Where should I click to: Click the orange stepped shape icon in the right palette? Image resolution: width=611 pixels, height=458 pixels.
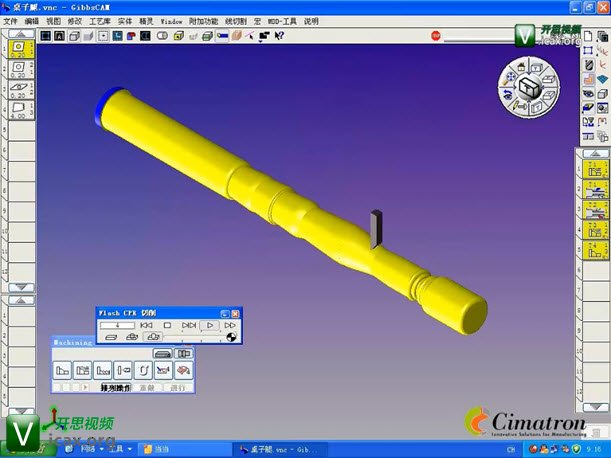click(588, 80)
